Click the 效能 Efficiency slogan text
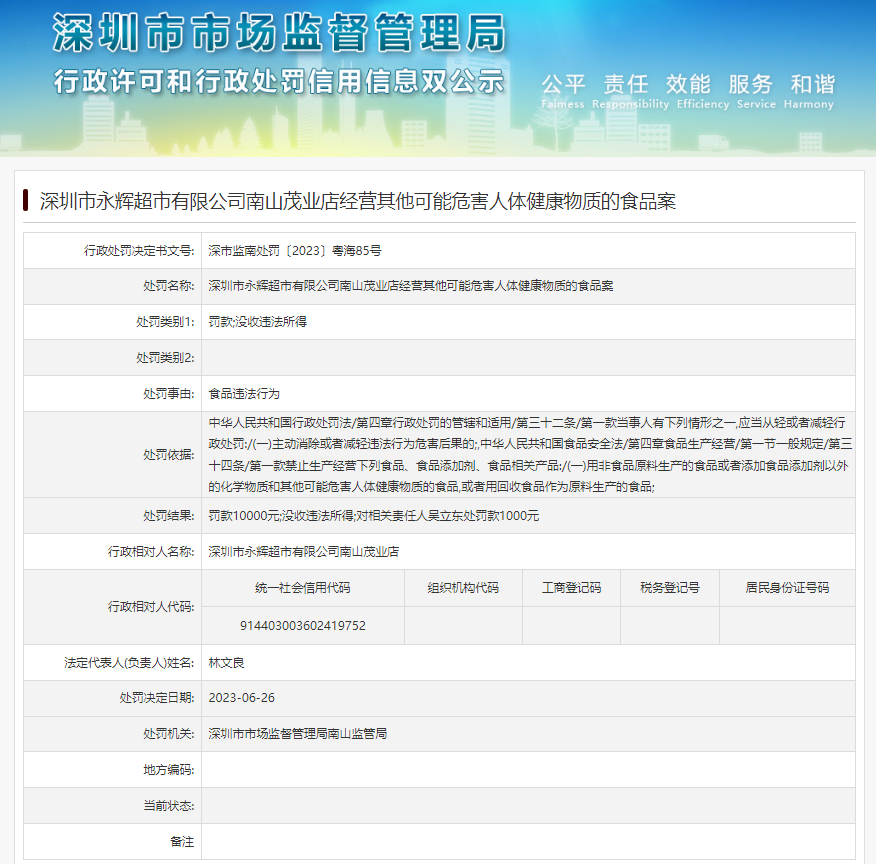 pyautogui.click(x=703, y=91)
